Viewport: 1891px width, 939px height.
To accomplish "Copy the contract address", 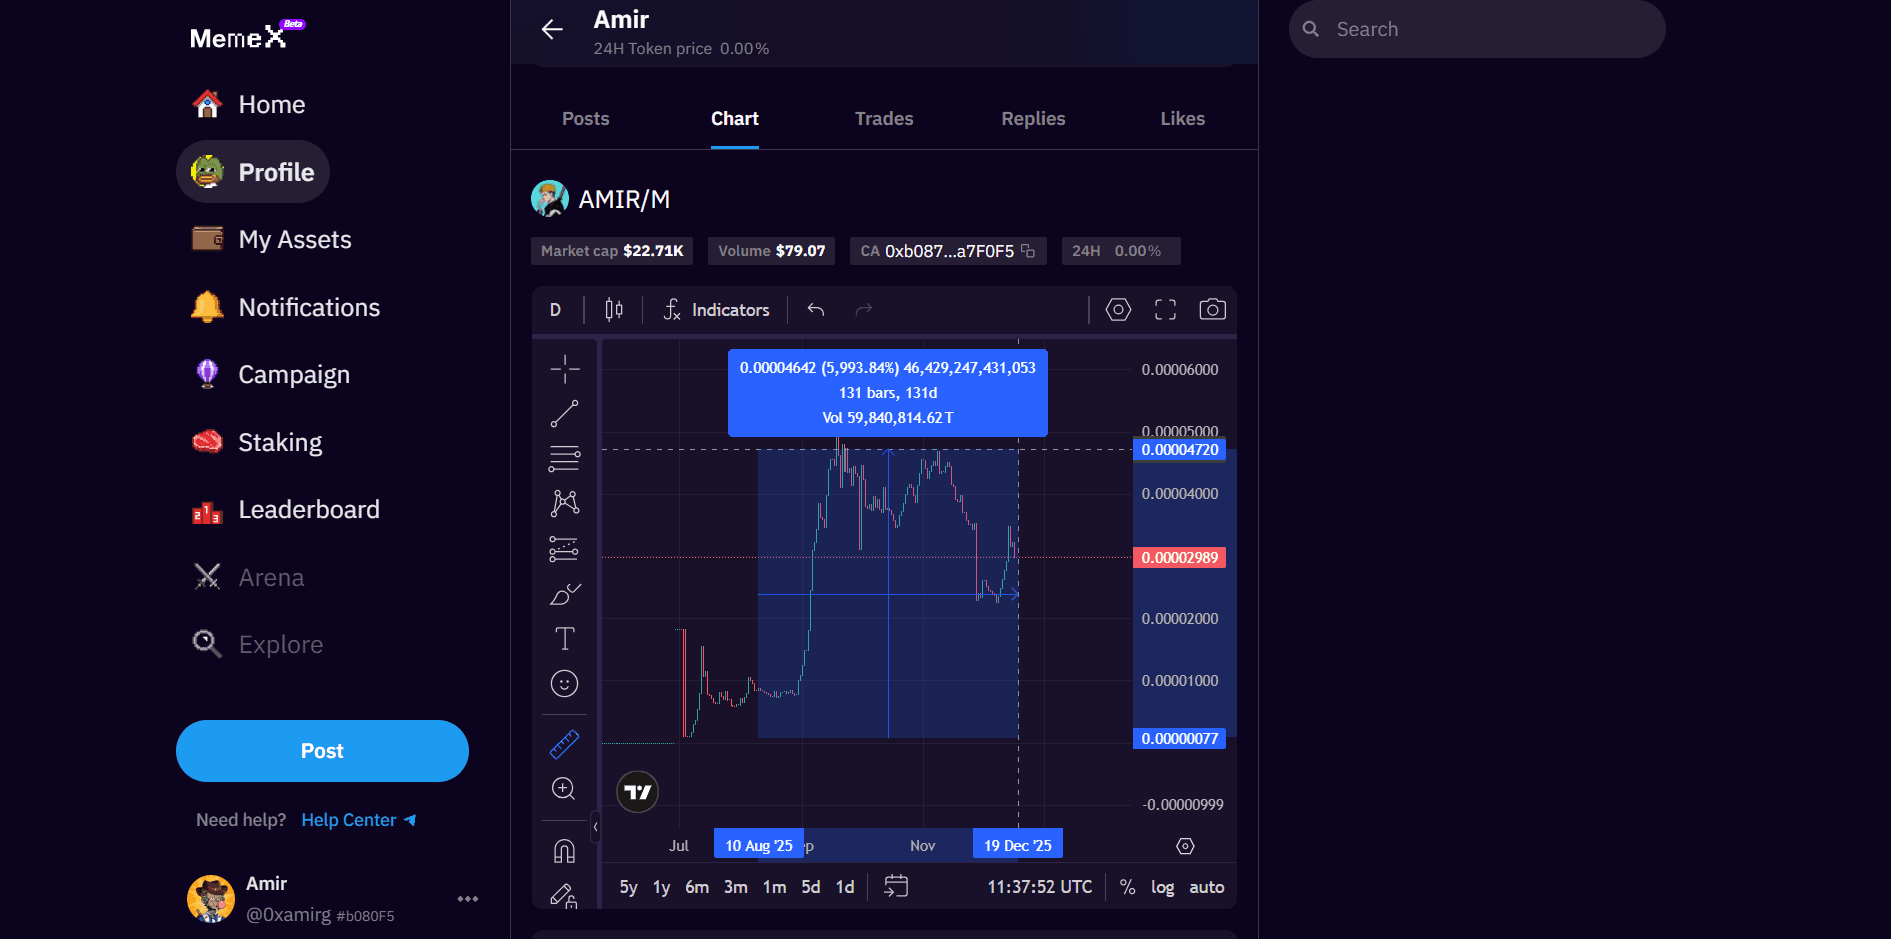I will click(x=1028, y=251).
